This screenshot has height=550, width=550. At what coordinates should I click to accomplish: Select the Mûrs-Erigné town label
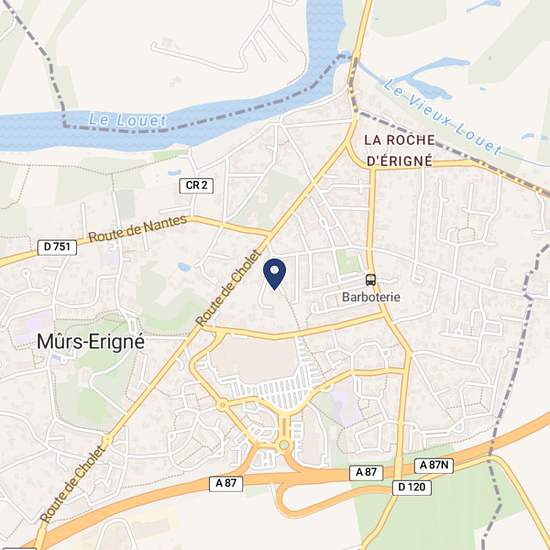90,341
